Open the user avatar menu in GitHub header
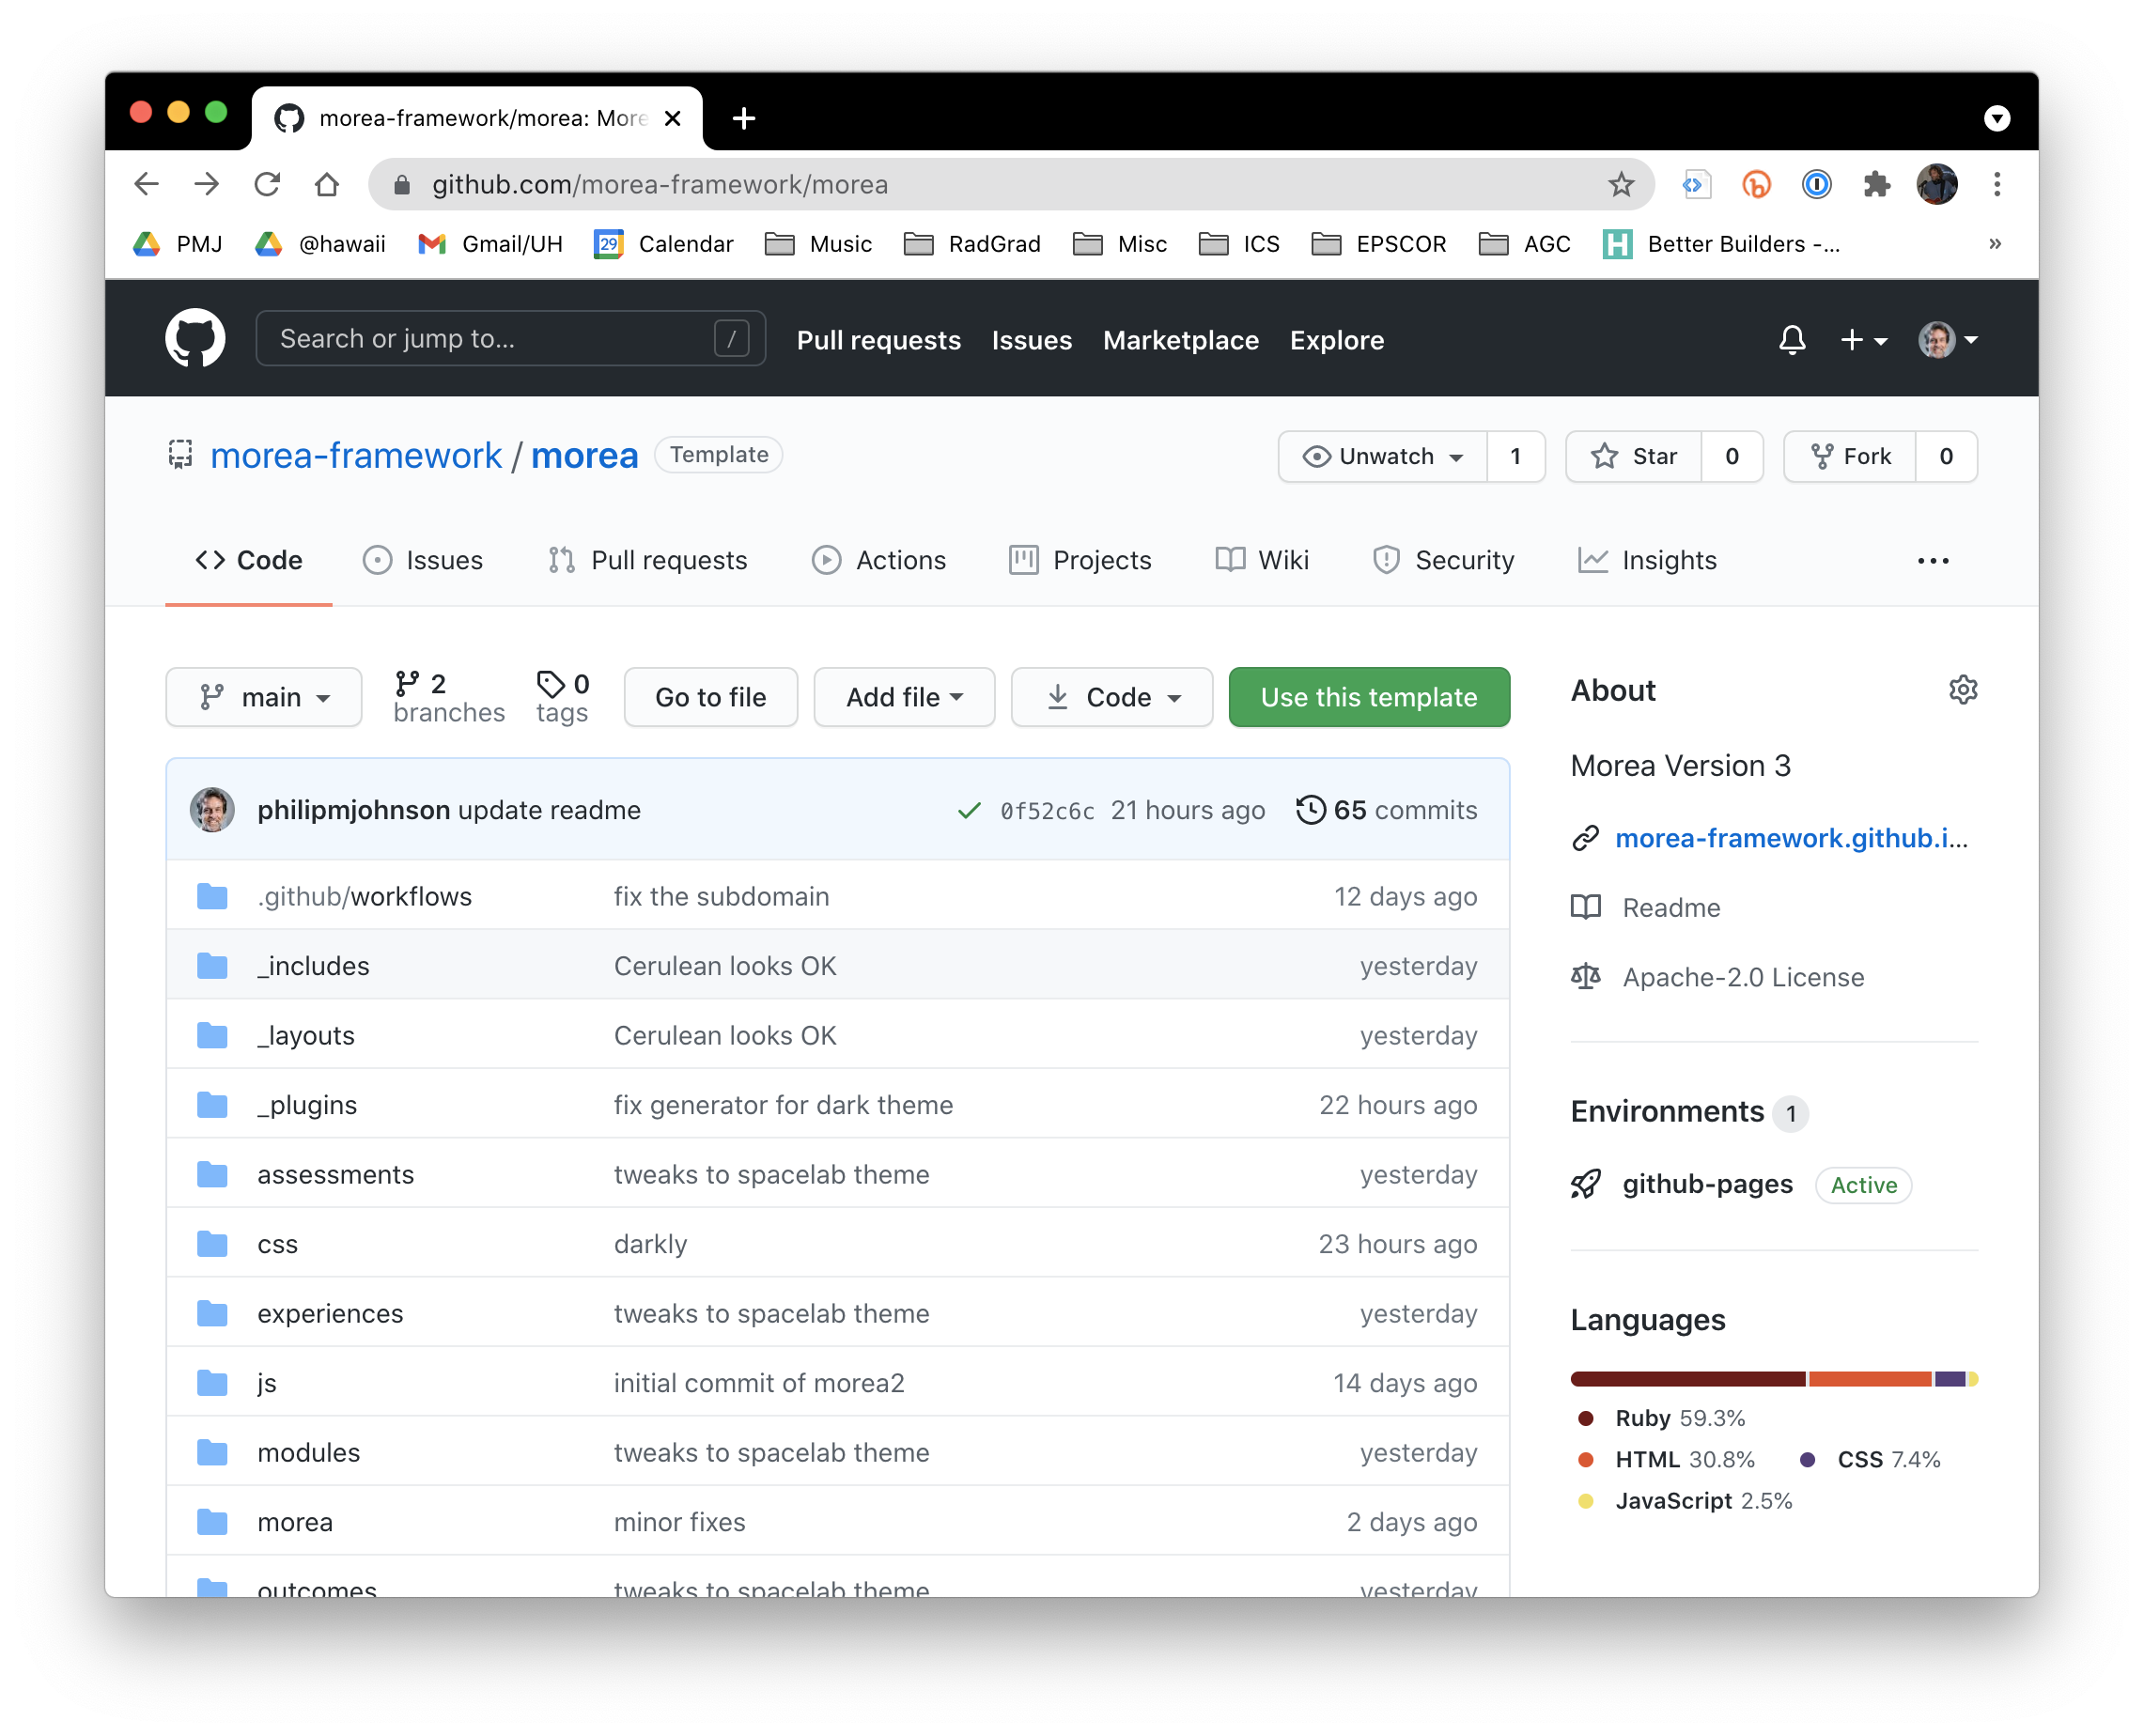The width and height of the screenshot is (2144, 1736). (1947, 340)
